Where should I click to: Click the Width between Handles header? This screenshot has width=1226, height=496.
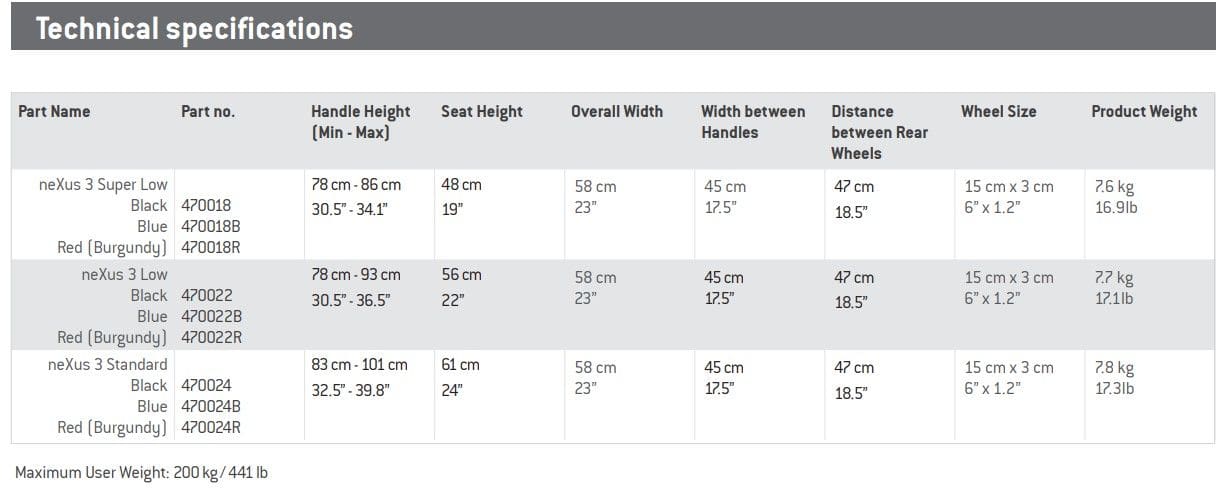tap(753, 122)
